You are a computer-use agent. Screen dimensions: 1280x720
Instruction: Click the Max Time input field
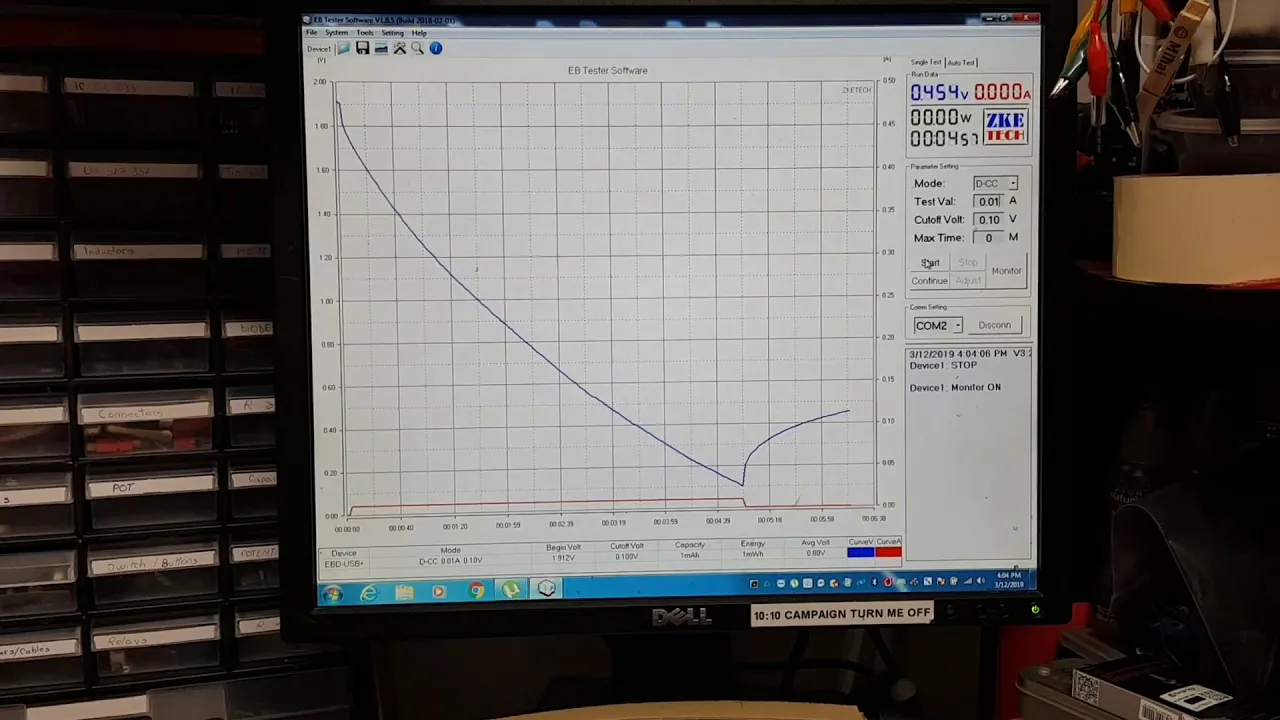[988, 238]
